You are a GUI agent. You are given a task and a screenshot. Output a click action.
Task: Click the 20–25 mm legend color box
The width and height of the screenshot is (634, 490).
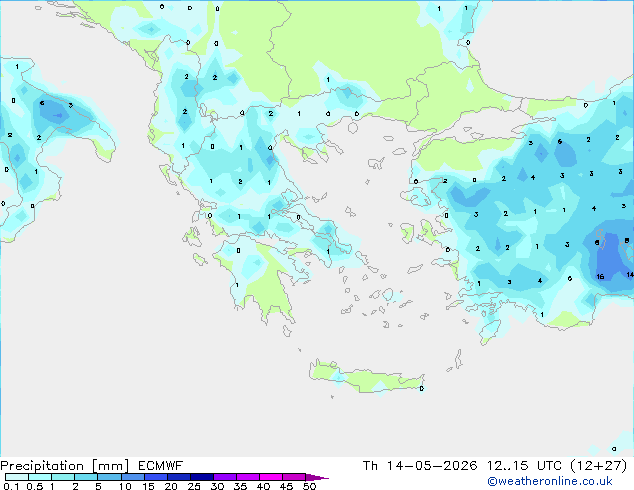(178, 477)
